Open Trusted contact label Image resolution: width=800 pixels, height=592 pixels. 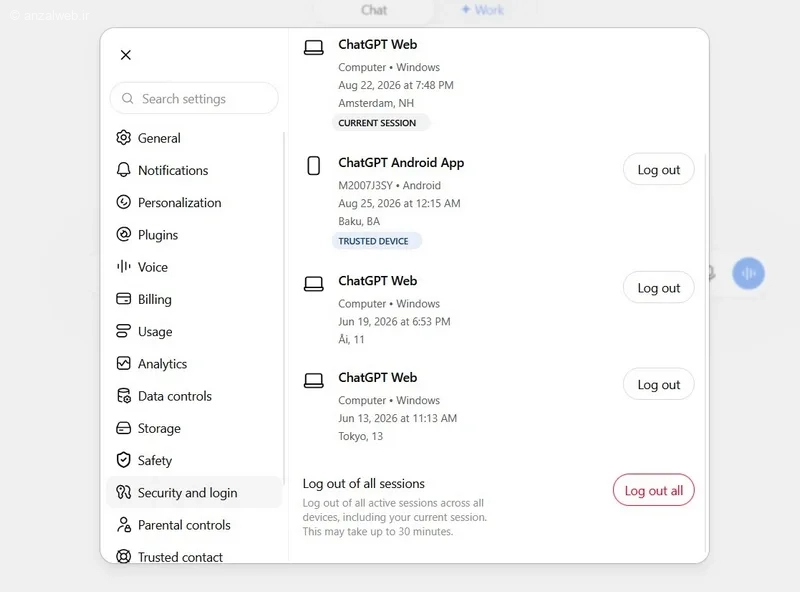tap(180, 557)
